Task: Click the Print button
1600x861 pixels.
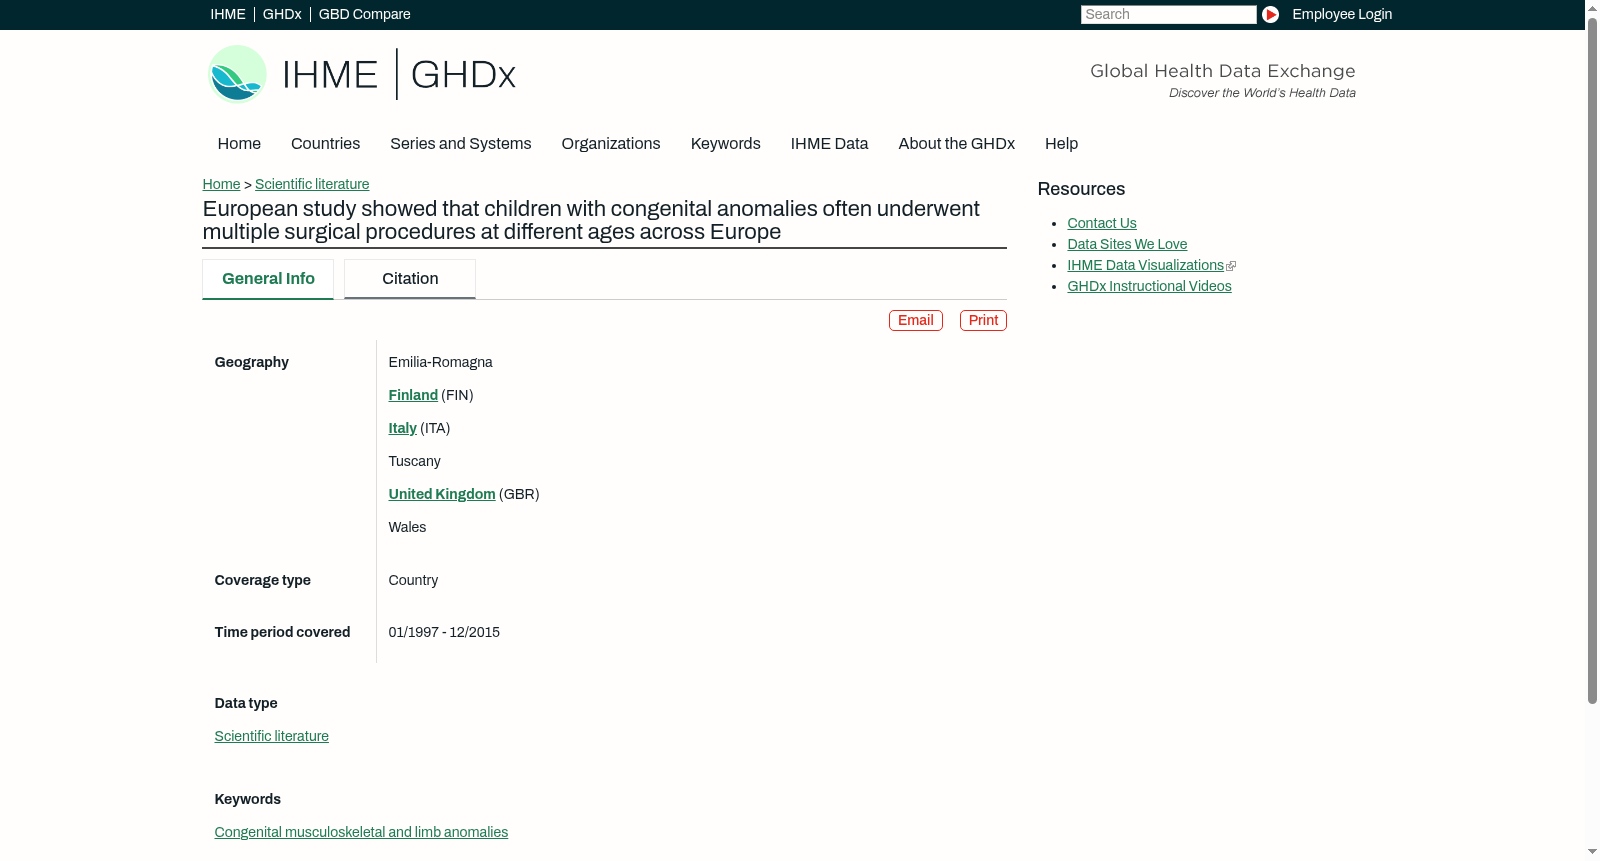Action: coord(983,320)
